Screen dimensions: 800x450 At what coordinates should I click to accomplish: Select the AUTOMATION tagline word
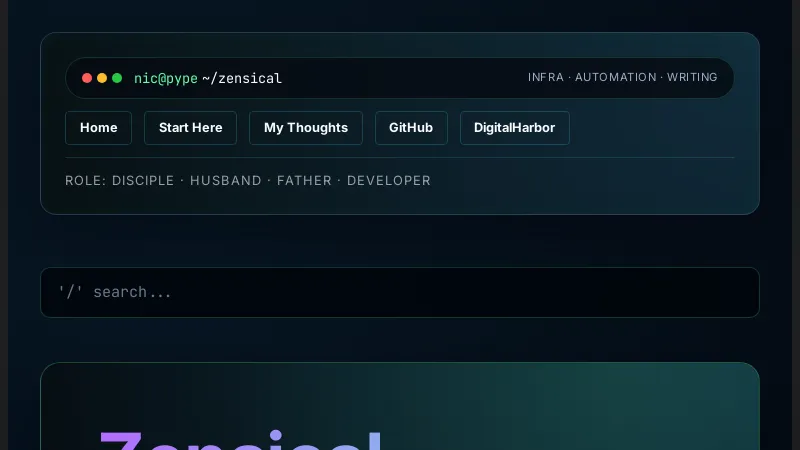coord(615,78)
